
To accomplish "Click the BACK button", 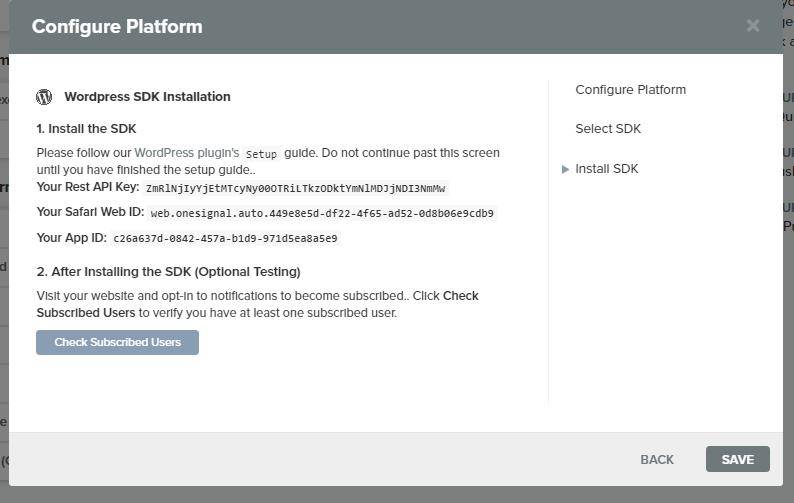I will click(x=657, y=459).
